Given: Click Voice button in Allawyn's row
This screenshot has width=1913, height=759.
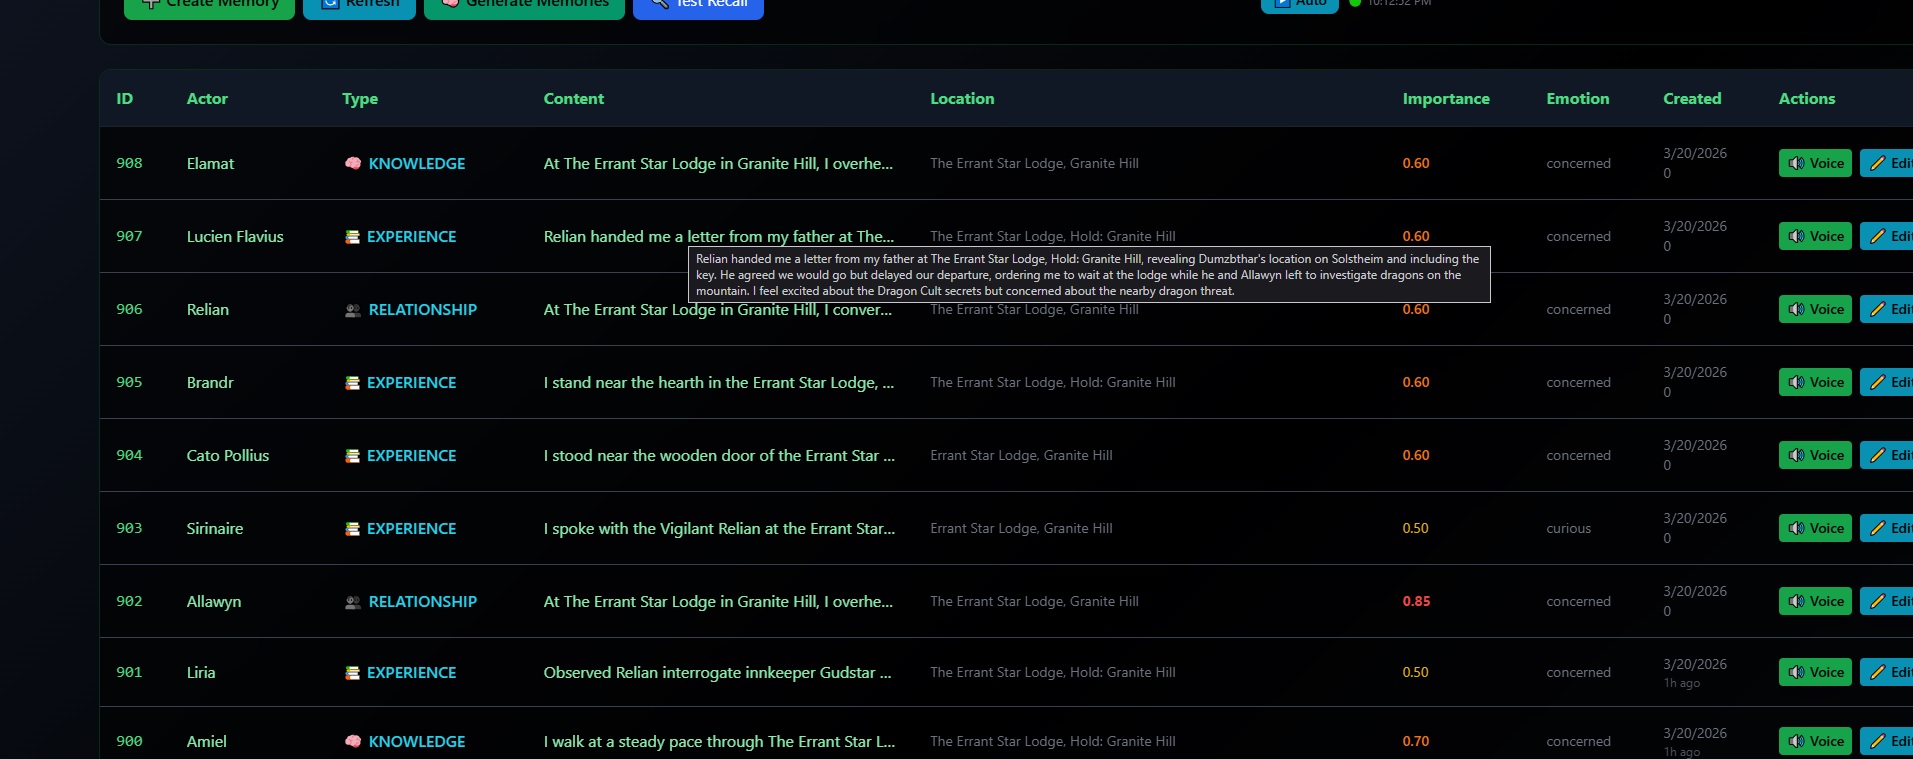Looking at the screenshot, I should point(1815,601).
